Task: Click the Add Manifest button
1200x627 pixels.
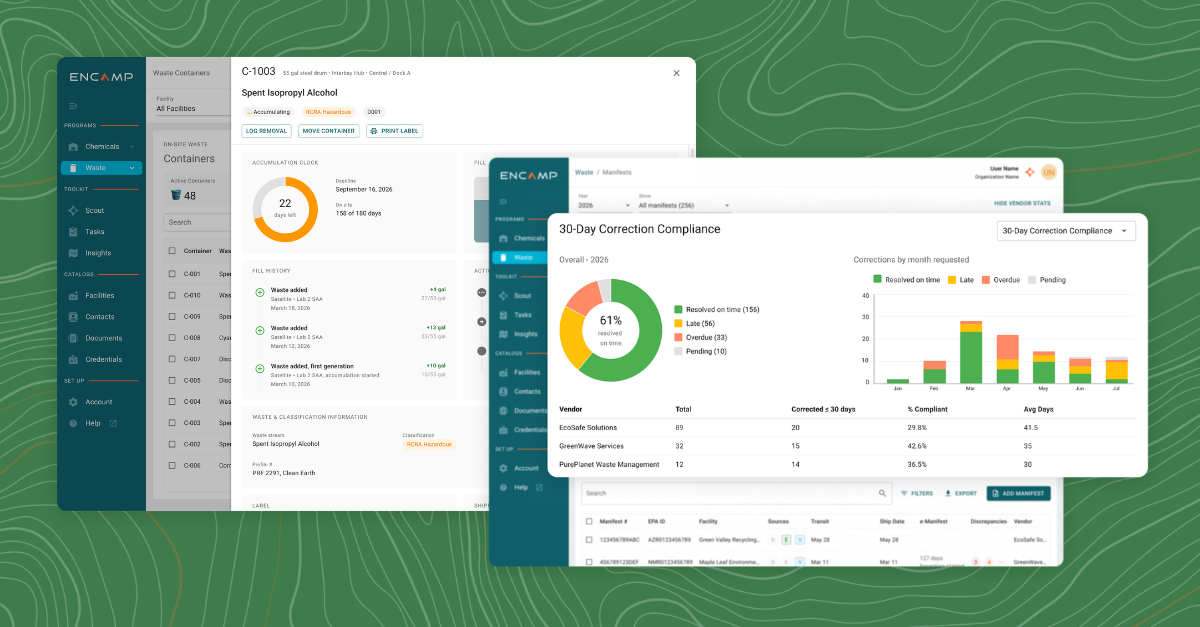Action: 1018,493
